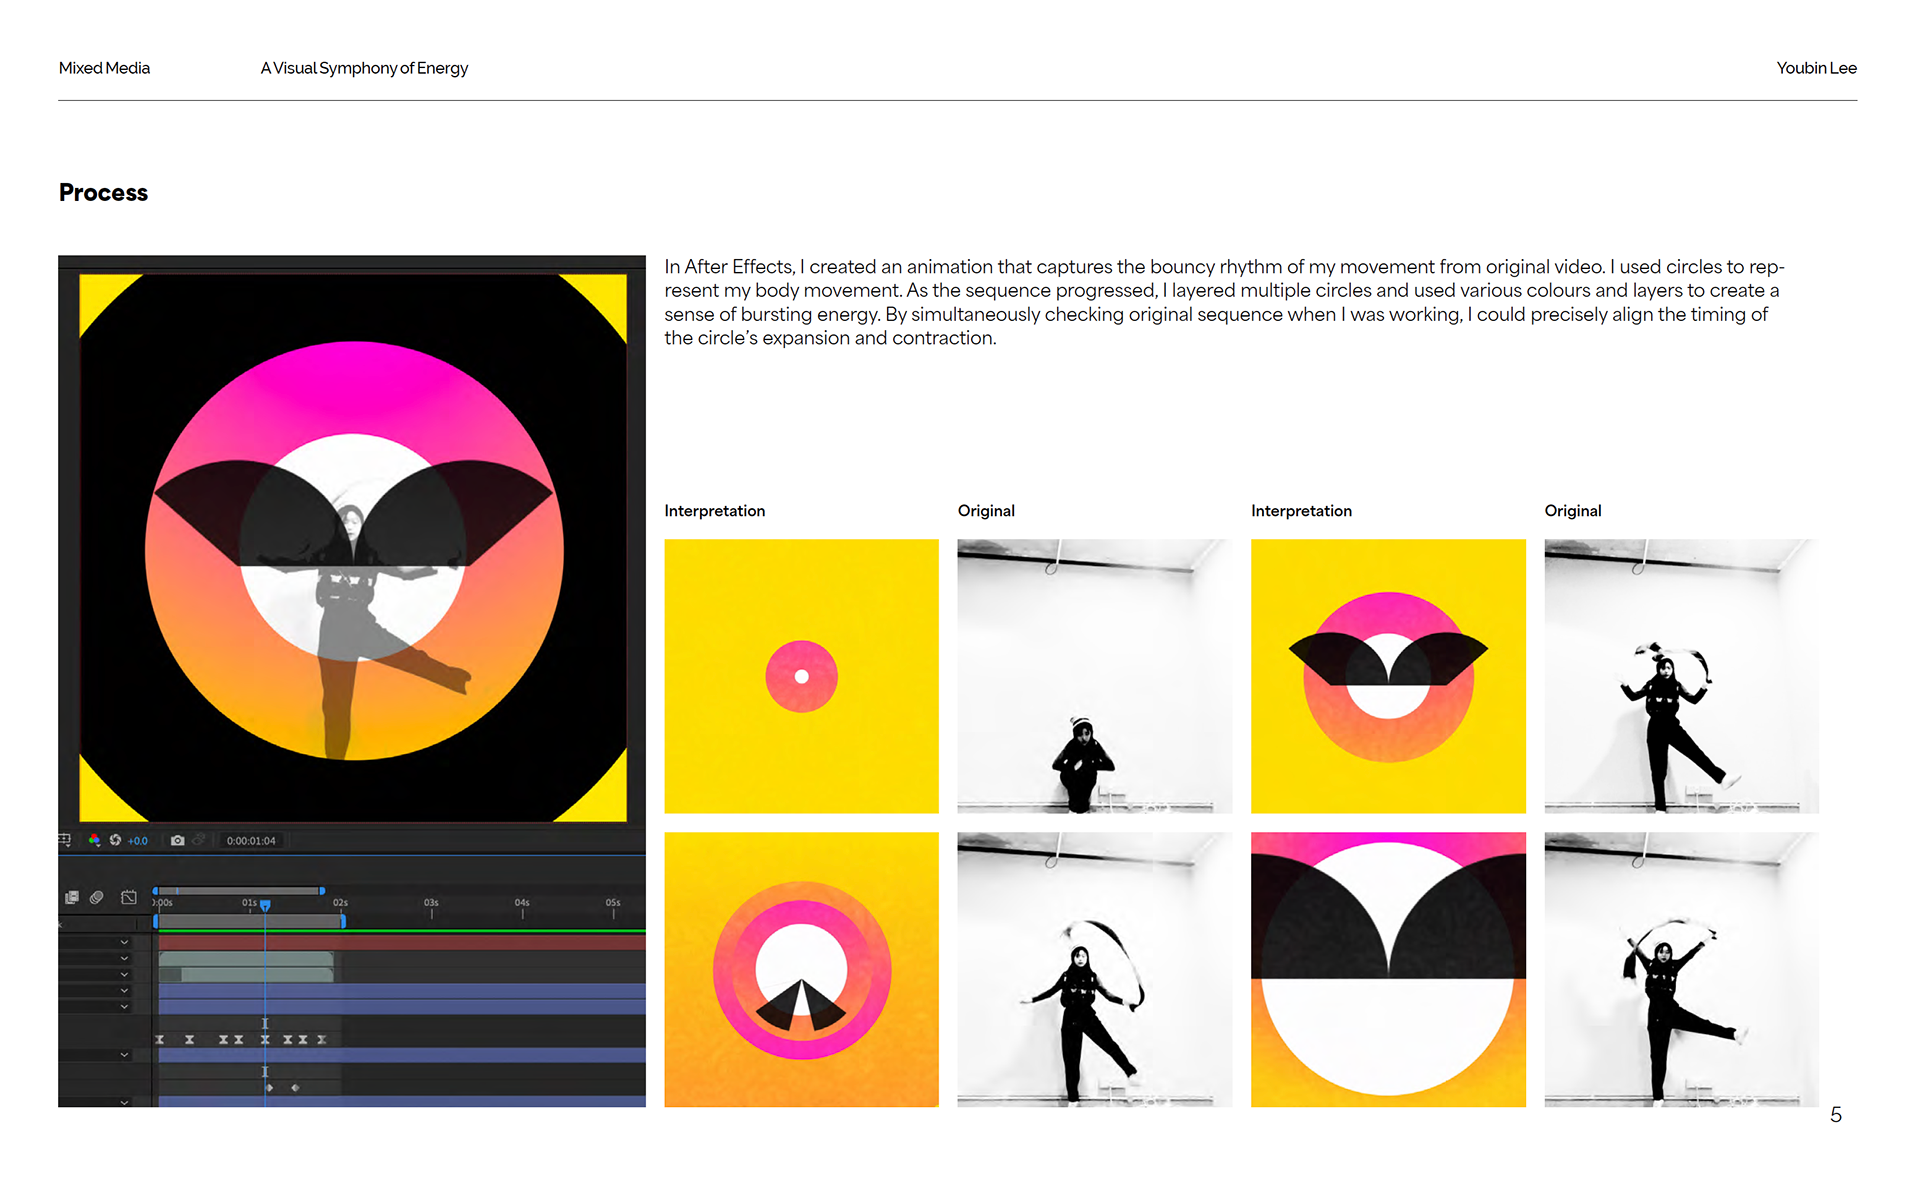Click the work area end handle
The image size is (1920, 1192).
pos(343,921)
